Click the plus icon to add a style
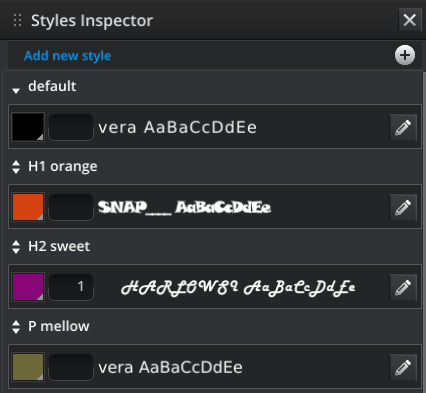The height and width of the screenshot is (393, 426). coord(405,55)
